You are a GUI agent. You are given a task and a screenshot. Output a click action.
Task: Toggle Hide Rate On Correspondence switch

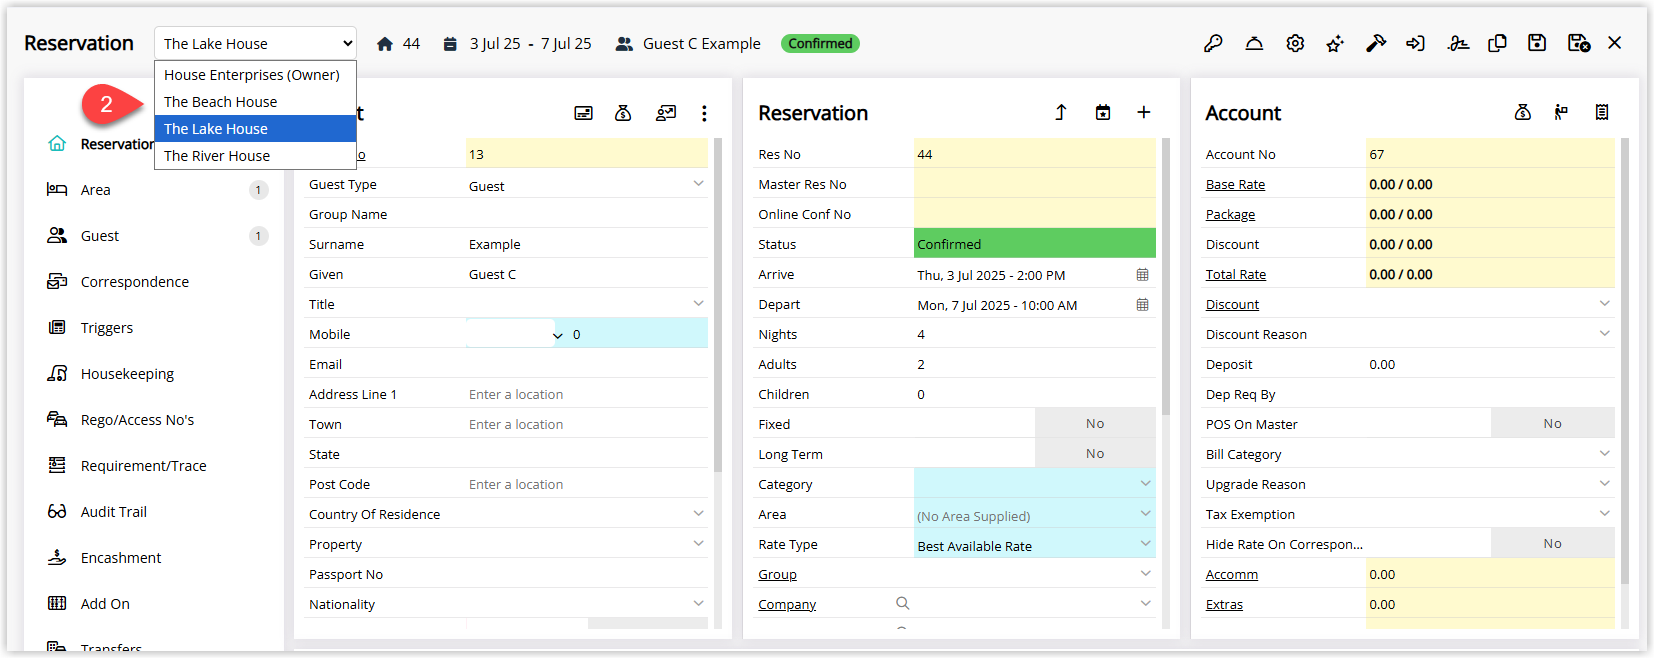click(x=1552, y=543)
